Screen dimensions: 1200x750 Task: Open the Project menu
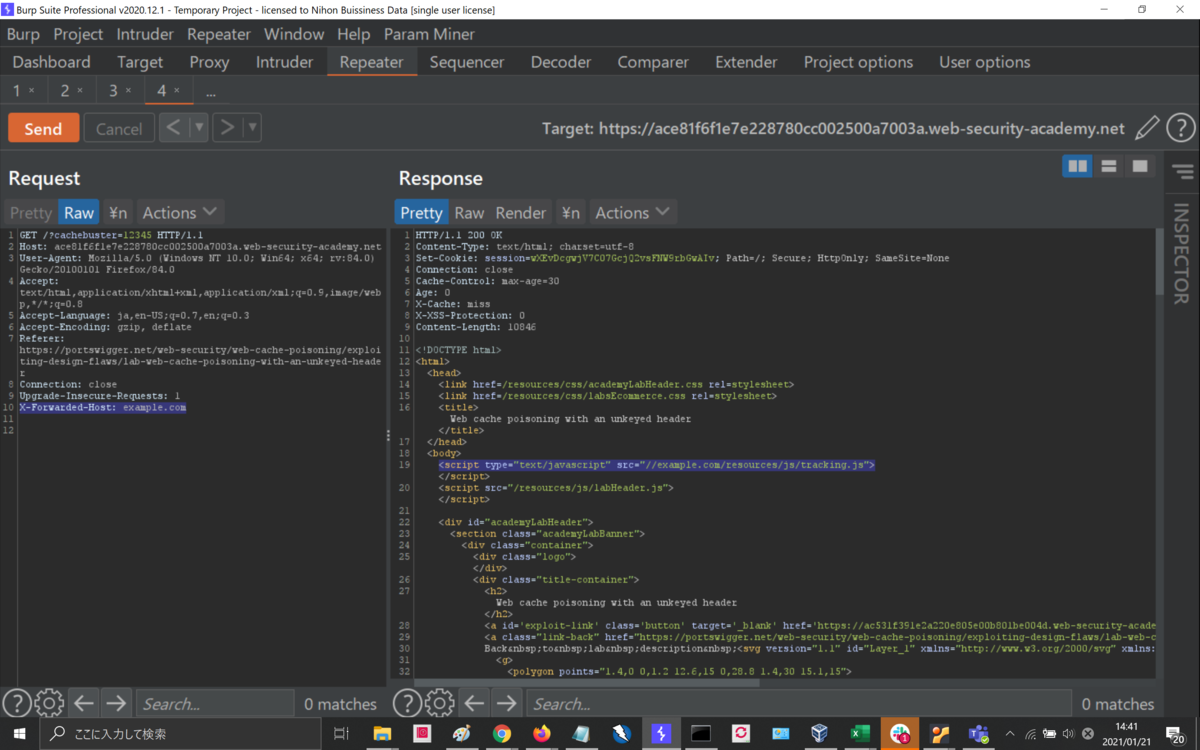pos(78,34)
